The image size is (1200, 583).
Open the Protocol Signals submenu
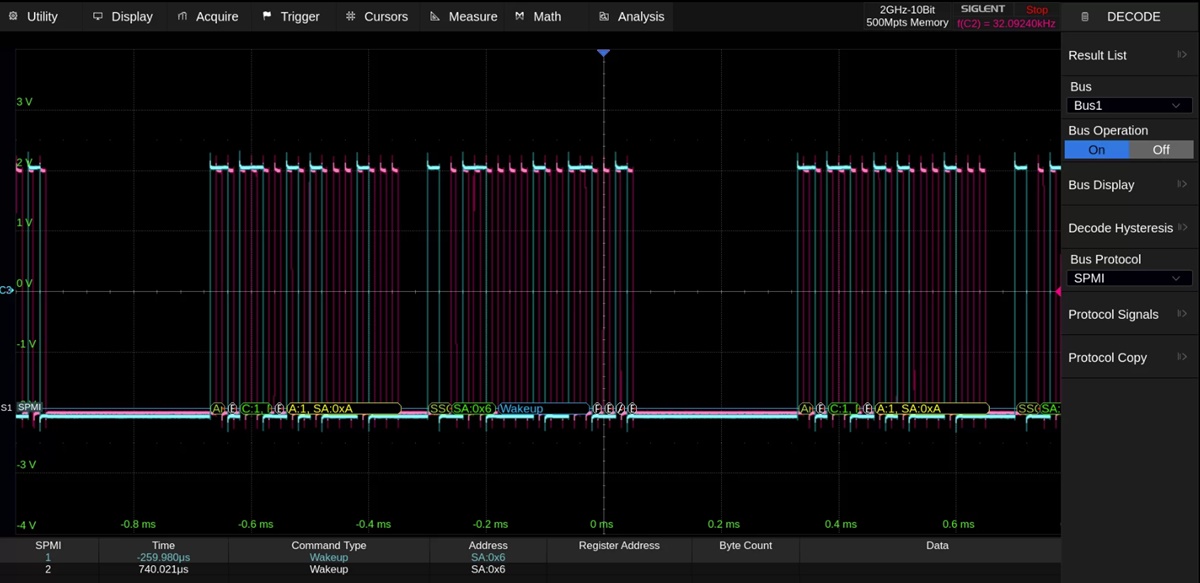point(1129,314)
